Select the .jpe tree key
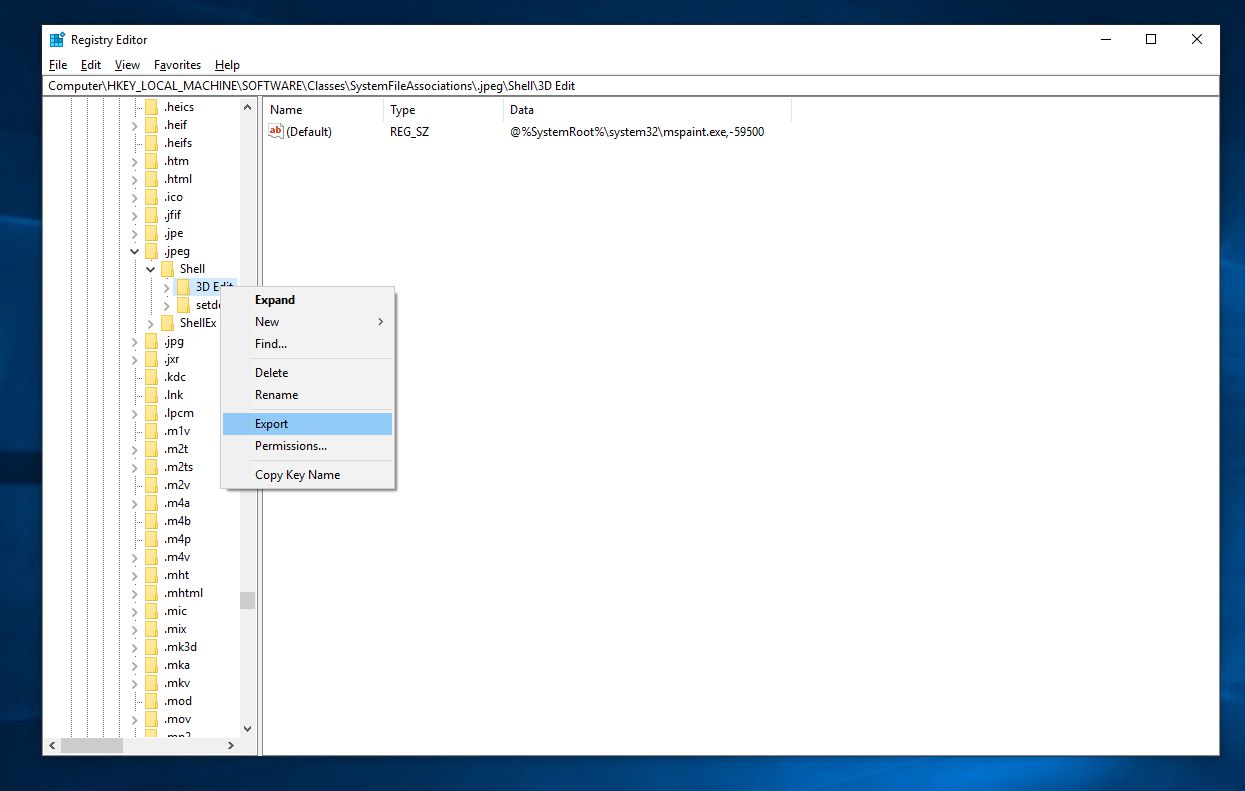The image size is (1245, 791). pyautogui.click(x=174, y=233)
